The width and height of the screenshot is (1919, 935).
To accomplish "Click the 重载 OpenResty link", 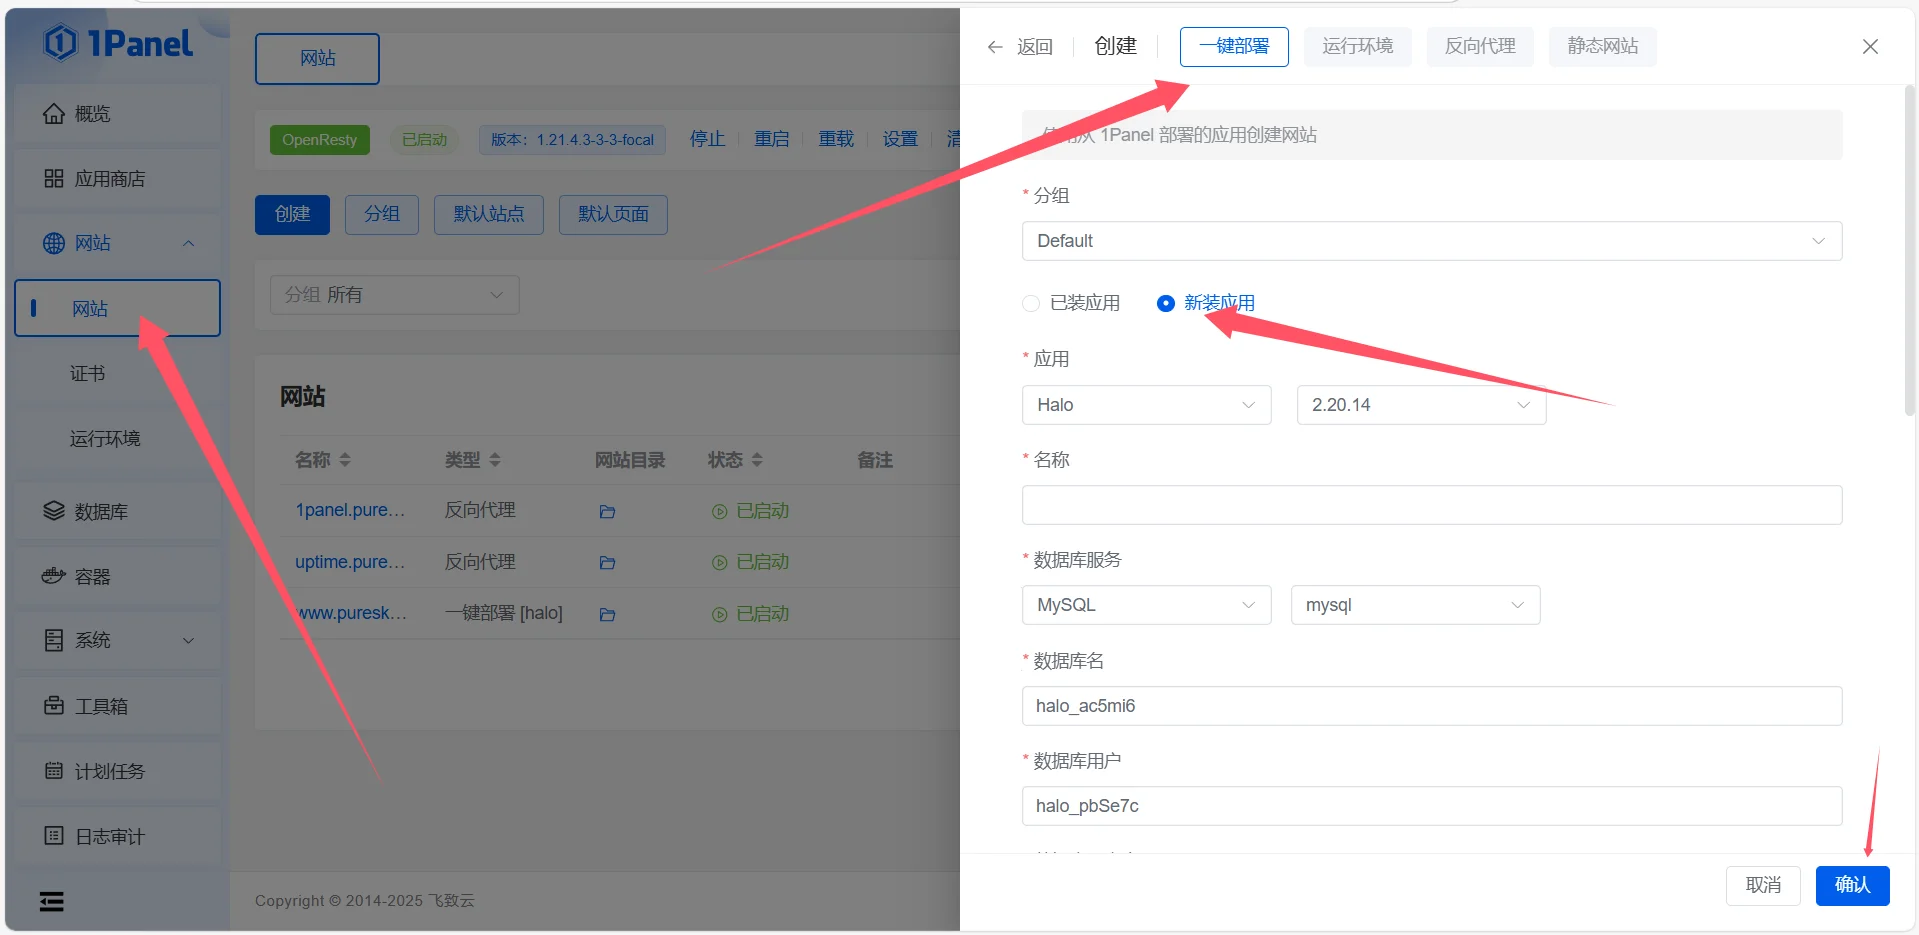I will tap(836, 139).
